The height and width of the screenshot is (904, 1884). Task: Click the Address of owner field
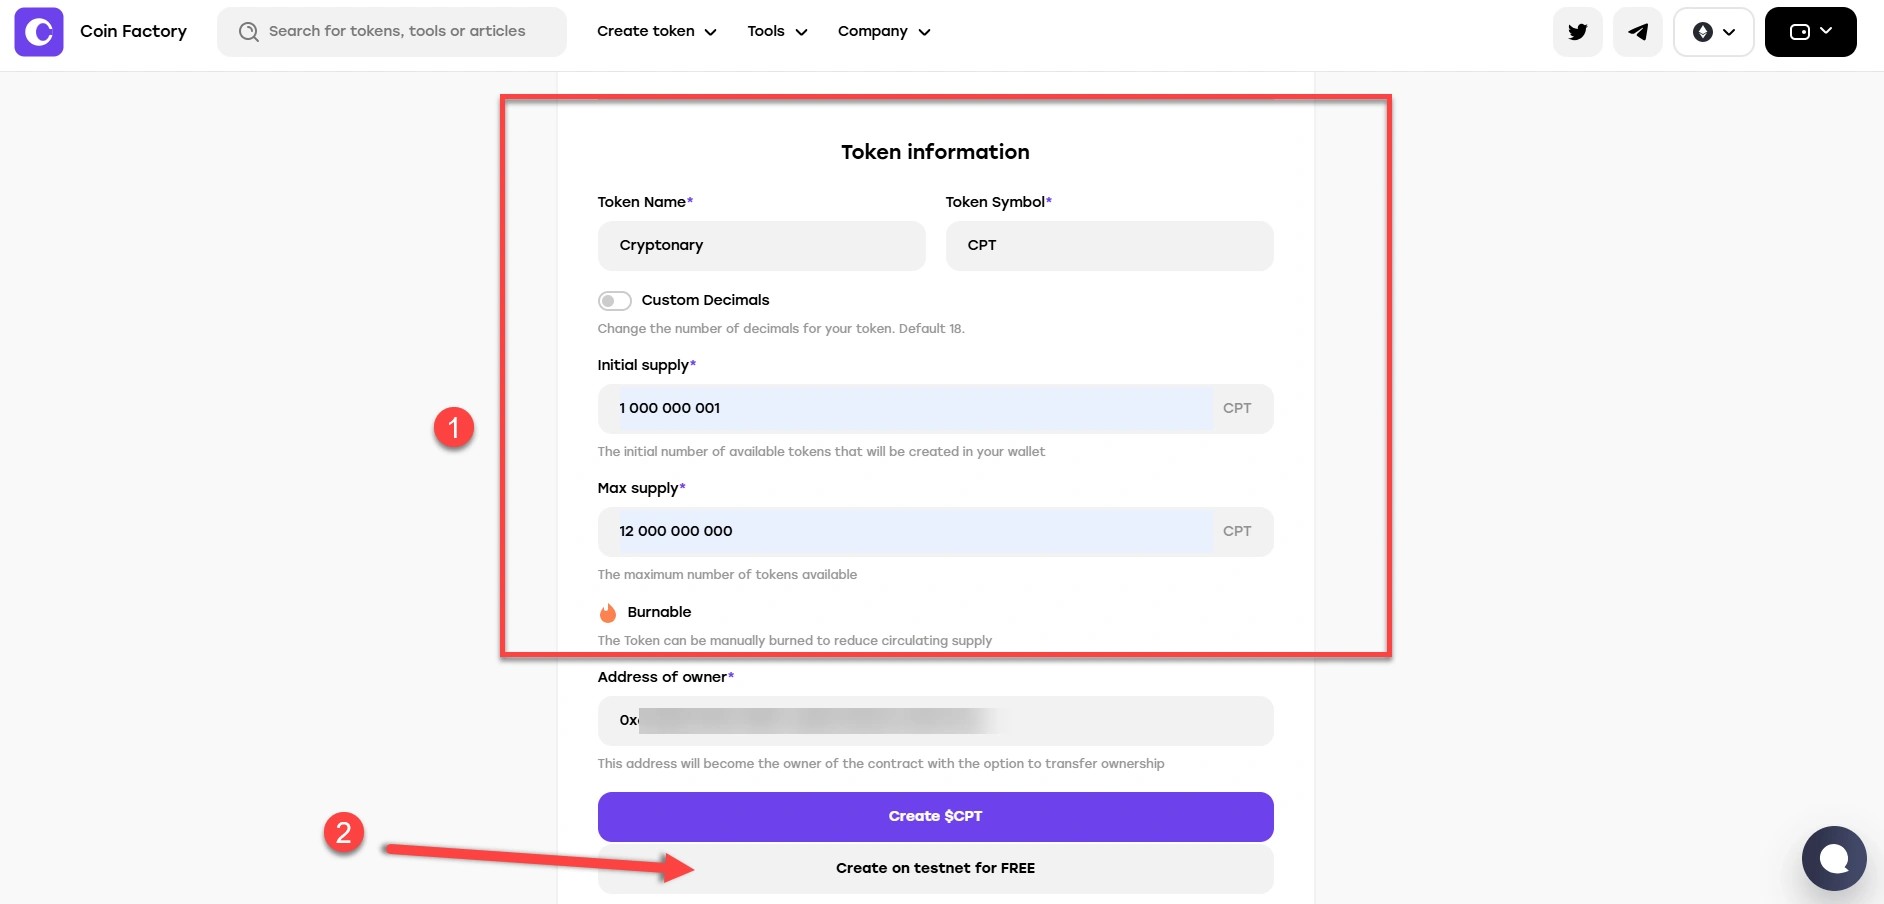click(935, 721)
